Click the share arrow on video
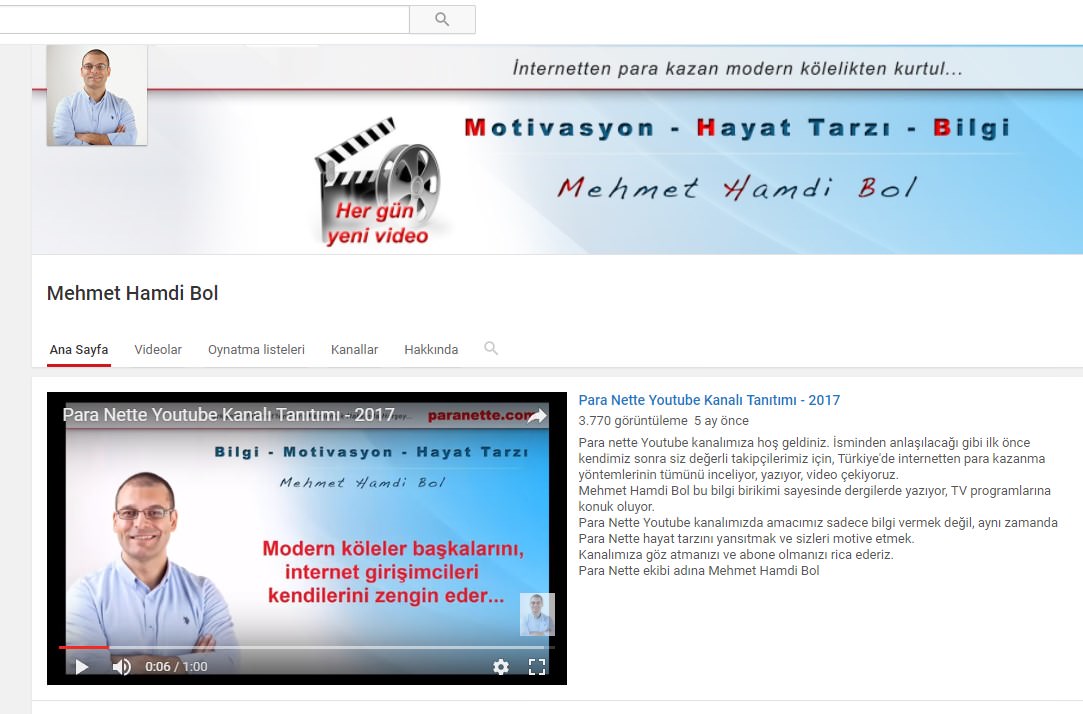Image resolution: width=1083 pixels, height=714 pixels. point(537,416)
